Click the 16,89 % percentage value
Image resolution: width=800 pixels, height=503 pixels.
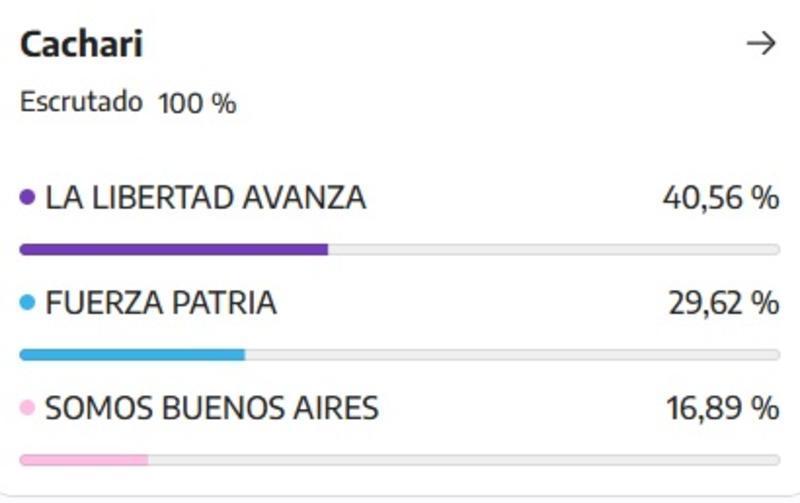click(723, 408)
